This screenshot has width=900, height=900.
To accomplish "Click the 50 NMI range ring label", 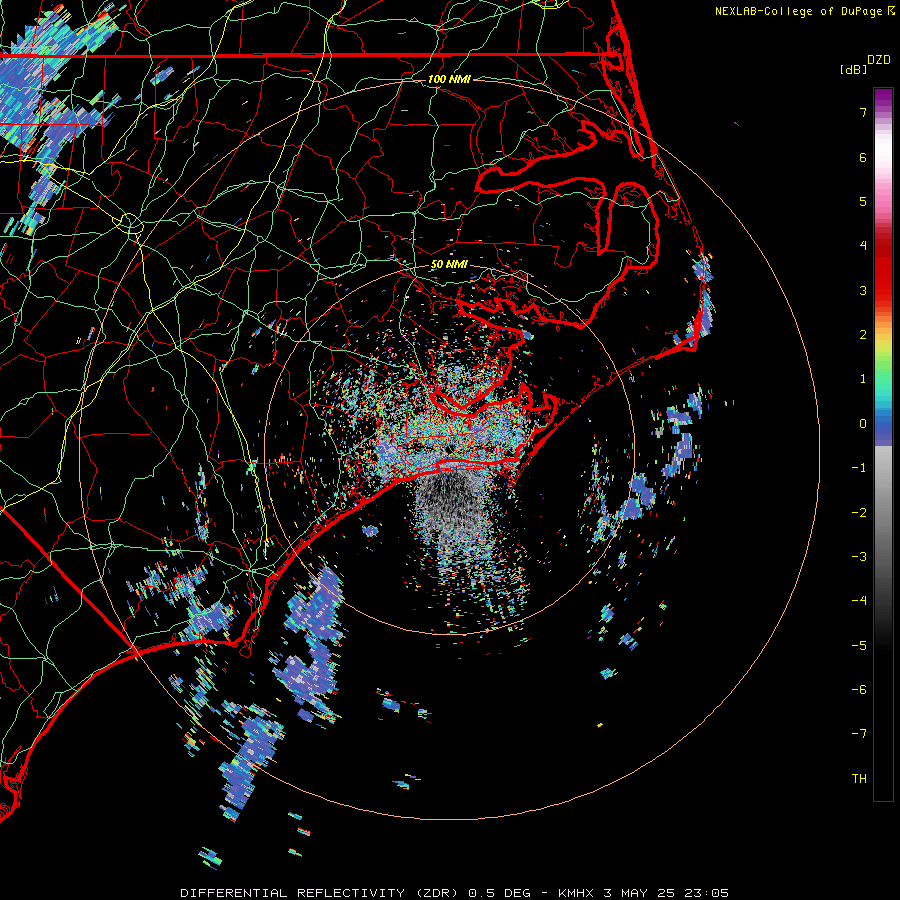I will click(449, 264).
